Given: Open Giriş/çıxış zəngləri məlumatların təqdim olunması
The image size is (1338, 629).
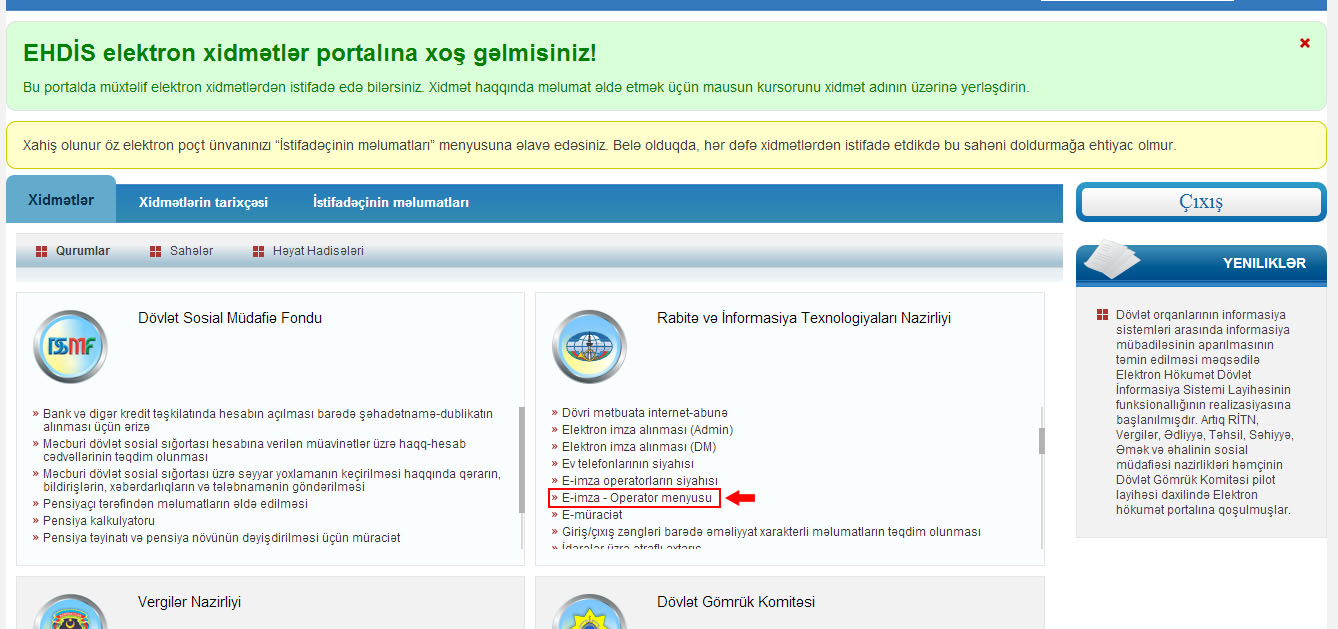Looking at the screenshot, I should 771,532.
